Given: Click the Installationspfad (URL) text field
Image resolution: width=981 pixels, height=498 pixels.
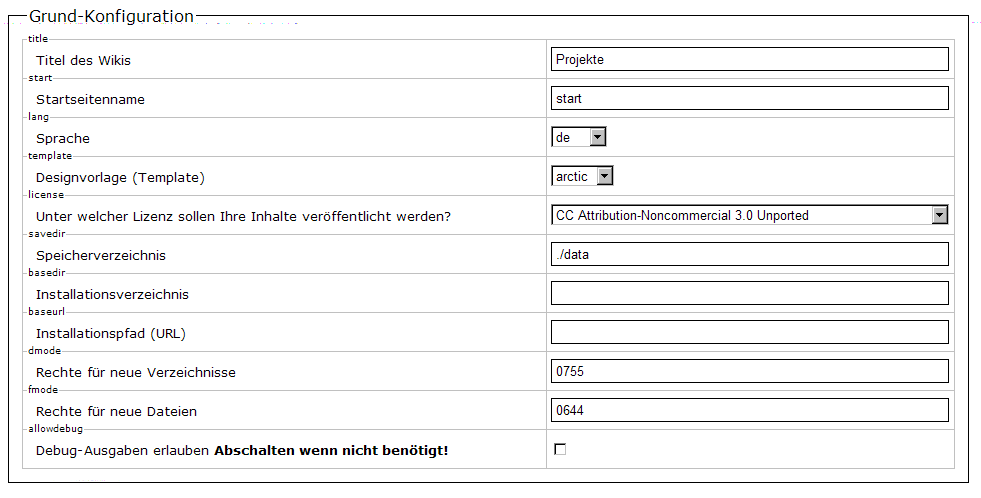Looking at the screenshot, I should (749, 332).
